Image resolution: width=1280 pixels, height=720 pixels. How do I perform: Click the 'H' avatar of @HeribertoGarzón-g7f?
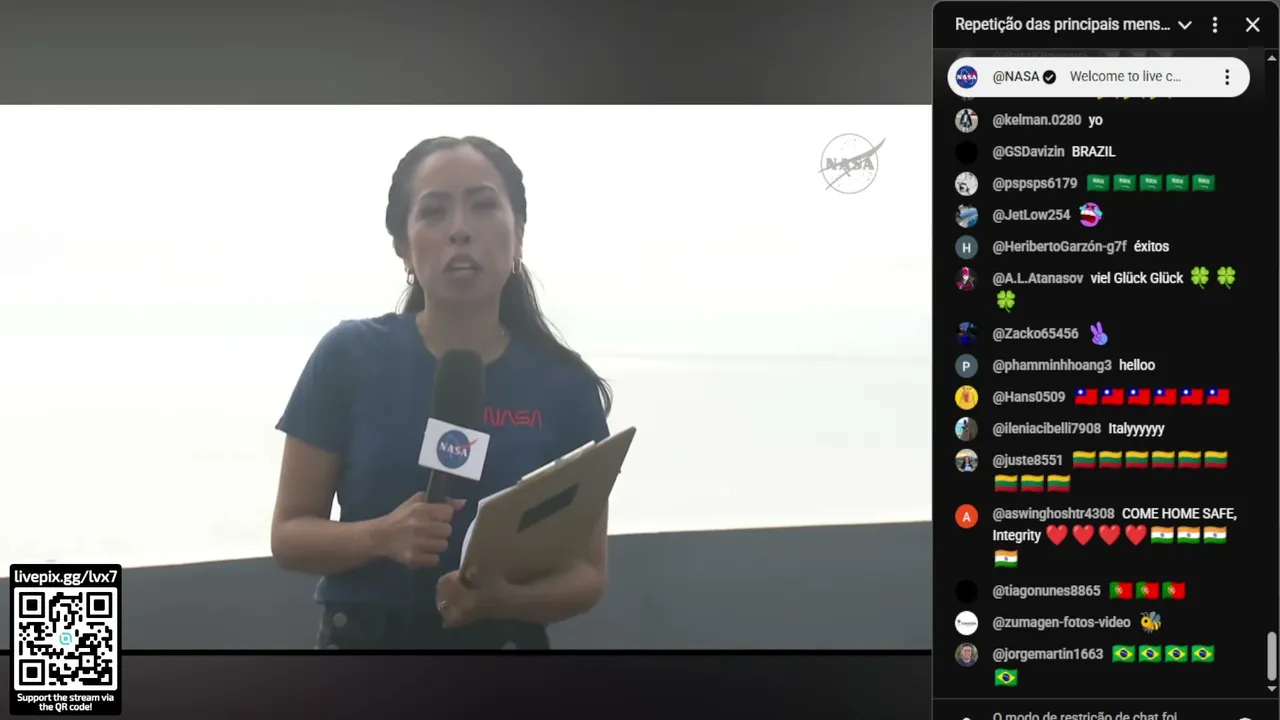pos(966,247)
